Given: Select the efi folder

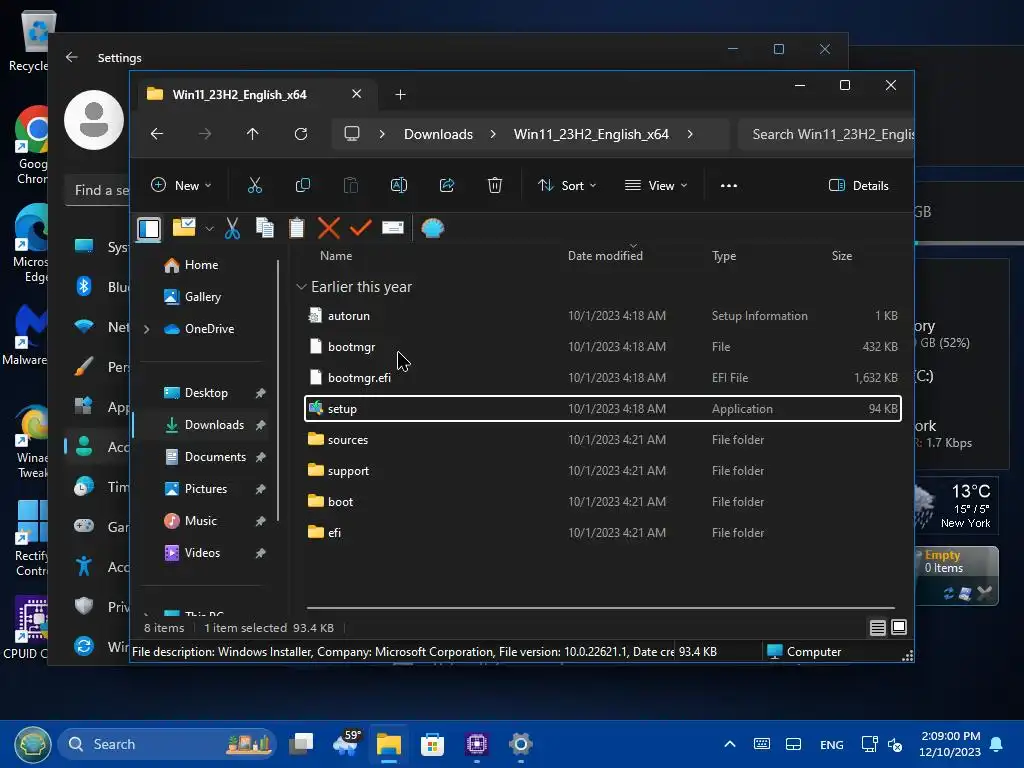Looking at the screenshot, I should click(x=602, y=533).
